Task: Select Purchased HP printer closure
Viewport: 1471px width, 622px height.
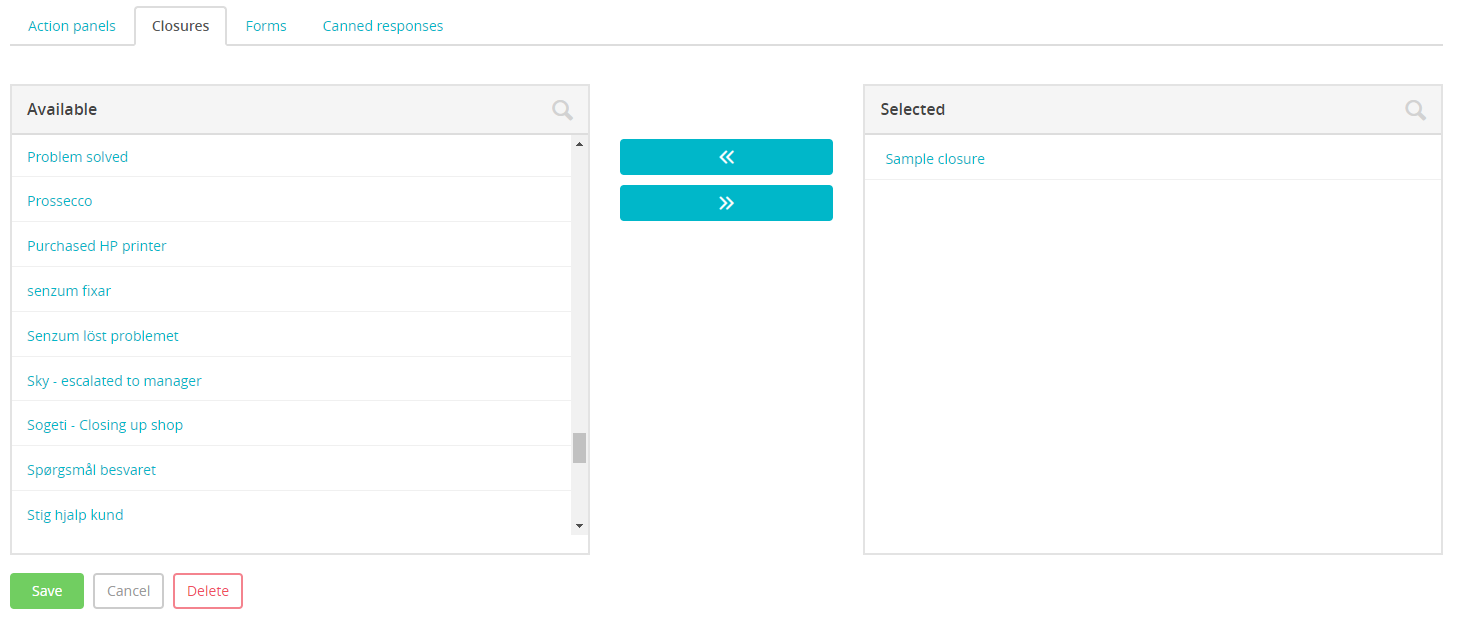Action: click(97, 246)
